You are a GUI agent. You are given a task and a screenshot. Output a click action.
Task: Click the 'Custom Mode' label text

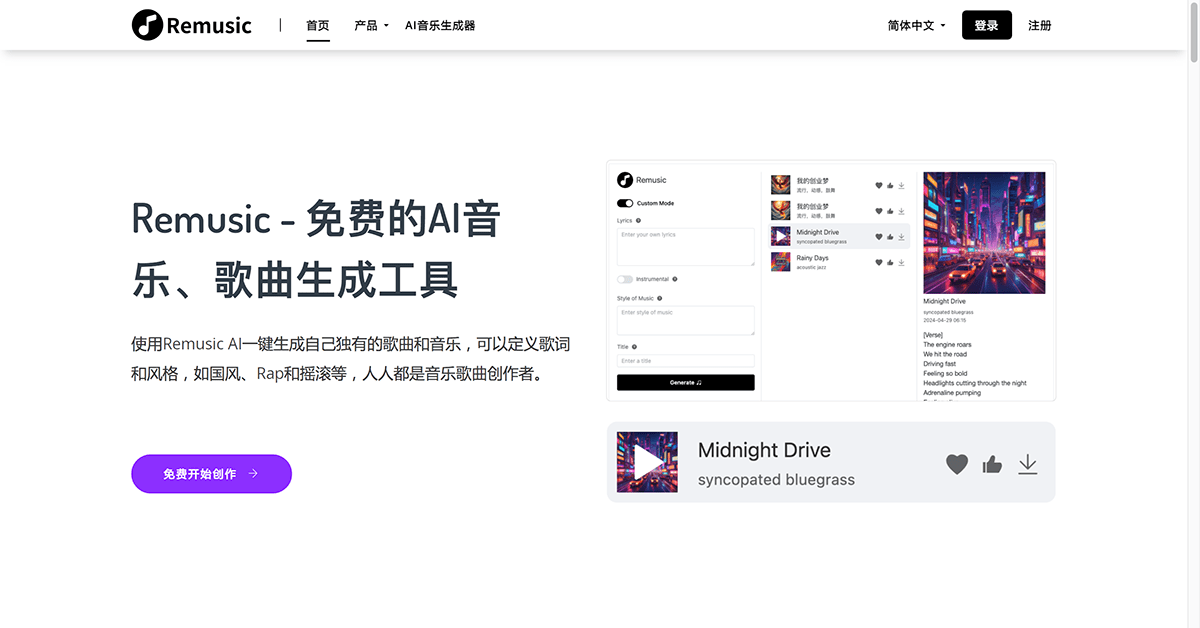click(655, 203)
